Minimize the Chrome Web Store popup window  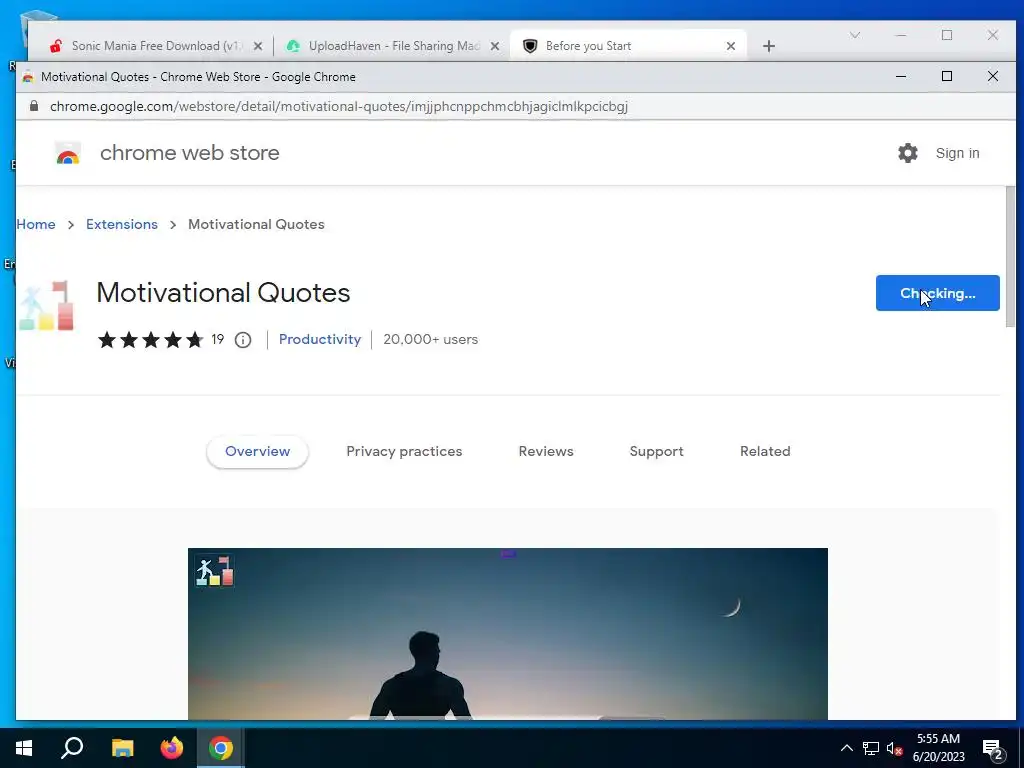click(x=901, y=76)
